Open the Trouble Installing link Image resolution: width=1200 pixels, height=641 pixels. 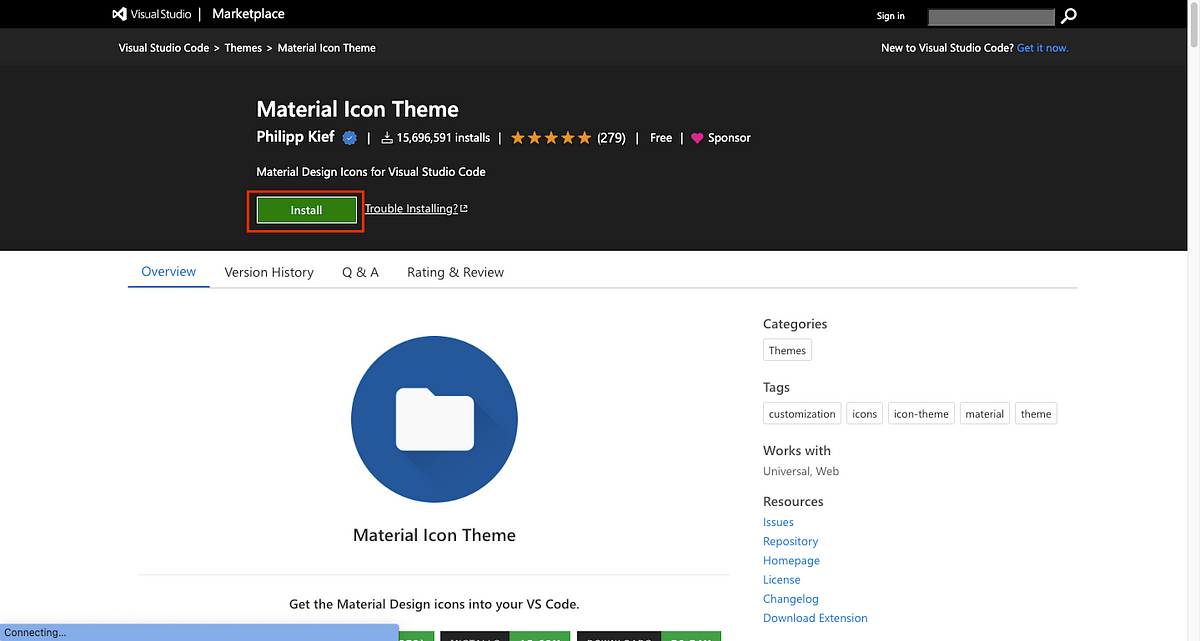[x=411, y=209]
